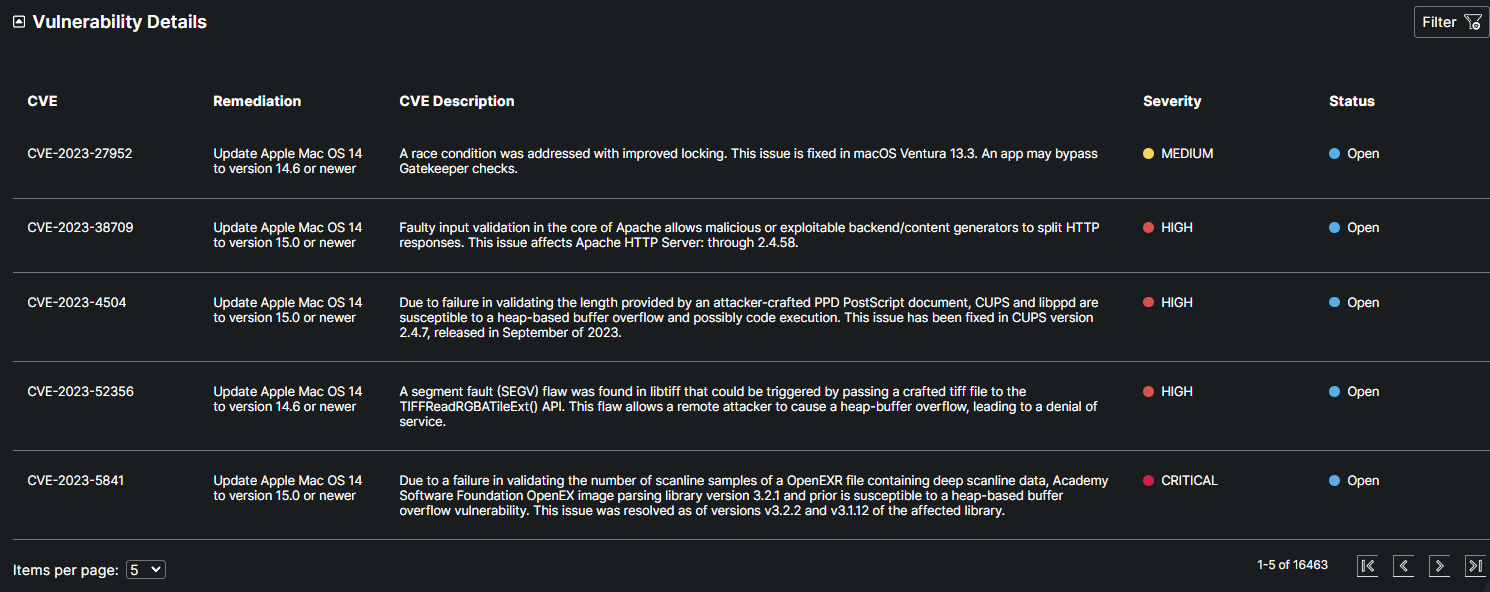Open CVE-2023-27952 entry
The height and width of the screenshot is (592, 1490).
click(80, 154)
